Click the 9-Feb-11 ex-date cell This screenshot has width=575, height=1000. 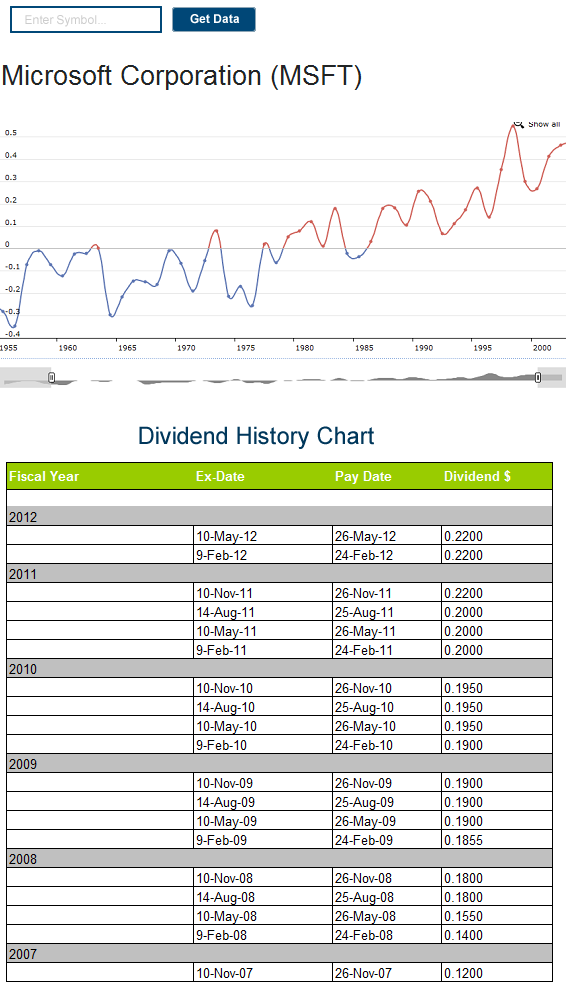point(263,650)
